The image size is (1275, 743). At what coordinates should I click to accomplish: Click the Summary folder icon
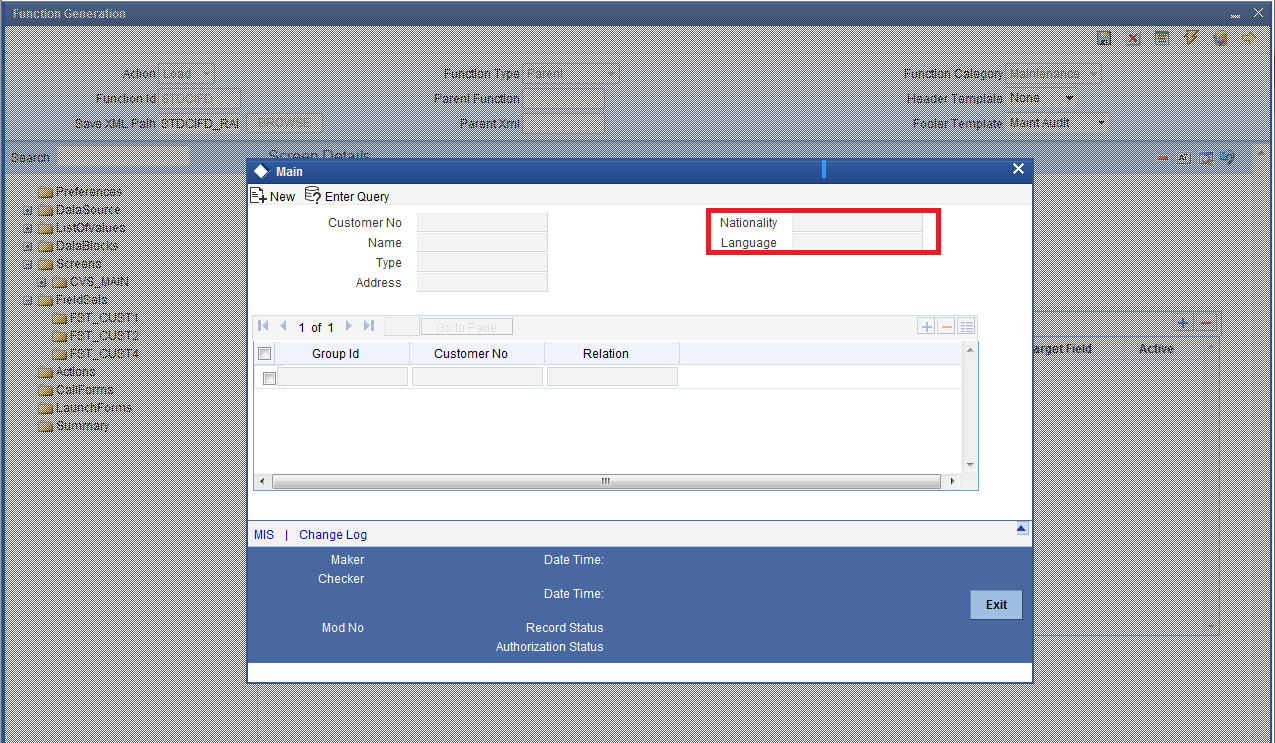(45, 426)
